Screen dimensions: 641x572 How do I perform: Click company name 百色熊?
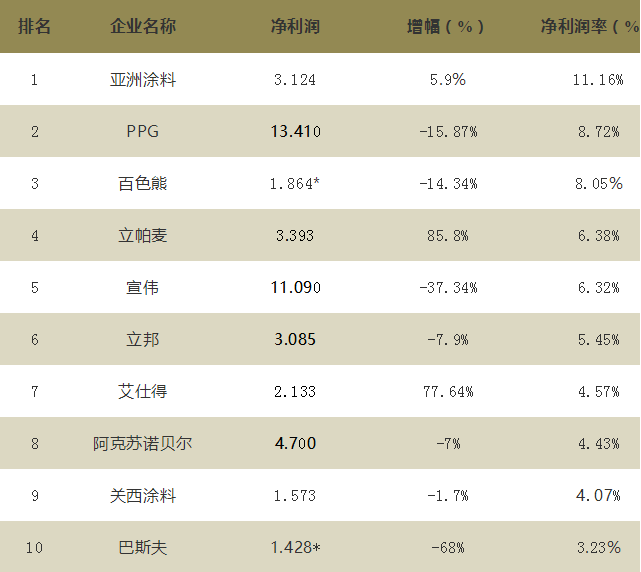pyautogui.click(x=142, y=184)
